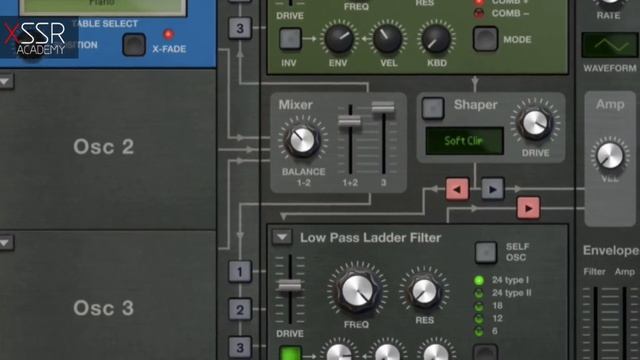Click the Ladder filter DRIVE slider handle
This screenshot has height=360, width=640.
pos(290,285)
